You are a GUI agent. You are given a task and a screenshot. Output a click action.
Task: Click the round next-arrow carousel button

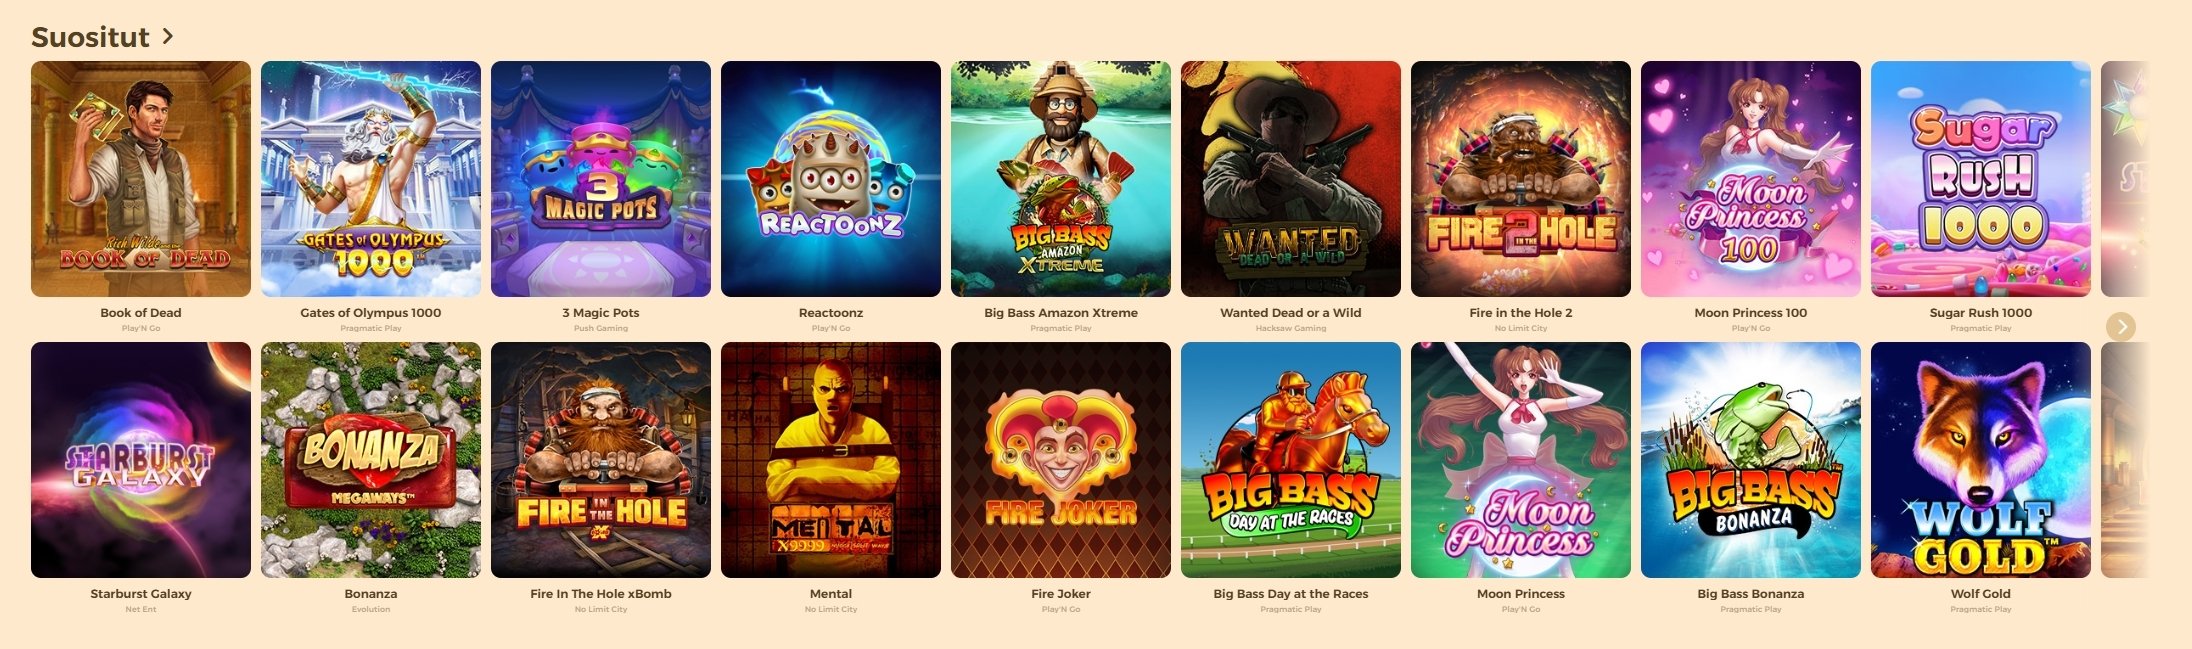[2120, 327]
